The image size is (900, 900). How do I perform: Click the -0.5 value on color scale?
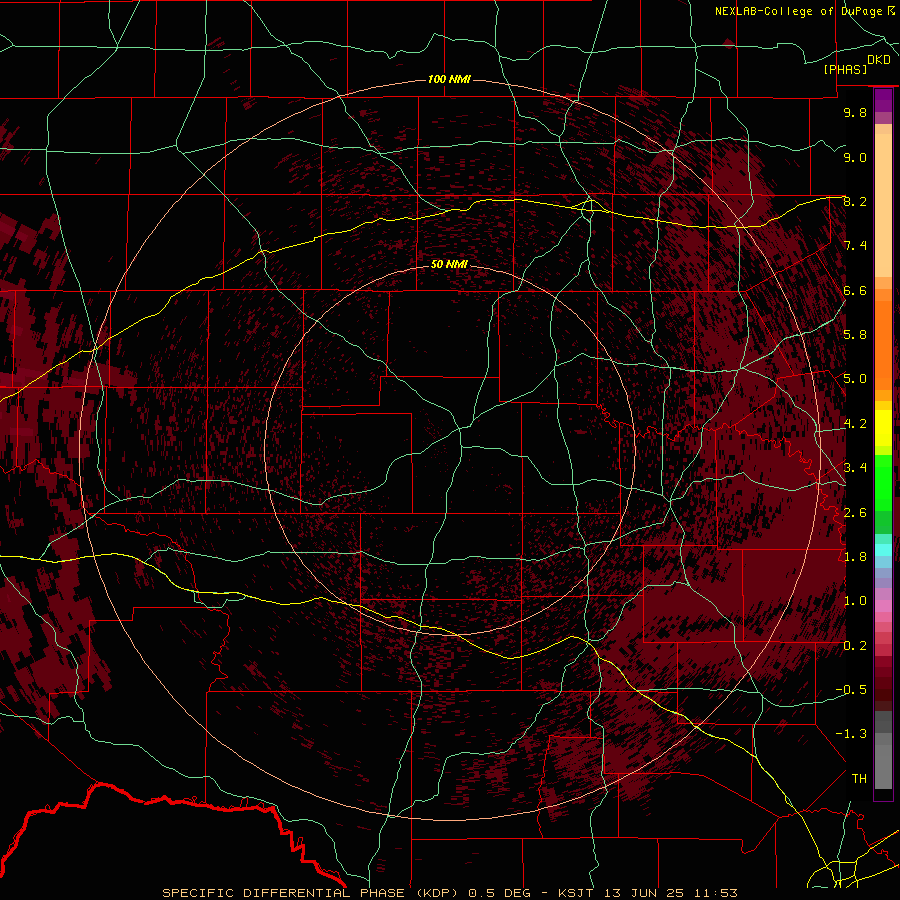tap(851, 689)
